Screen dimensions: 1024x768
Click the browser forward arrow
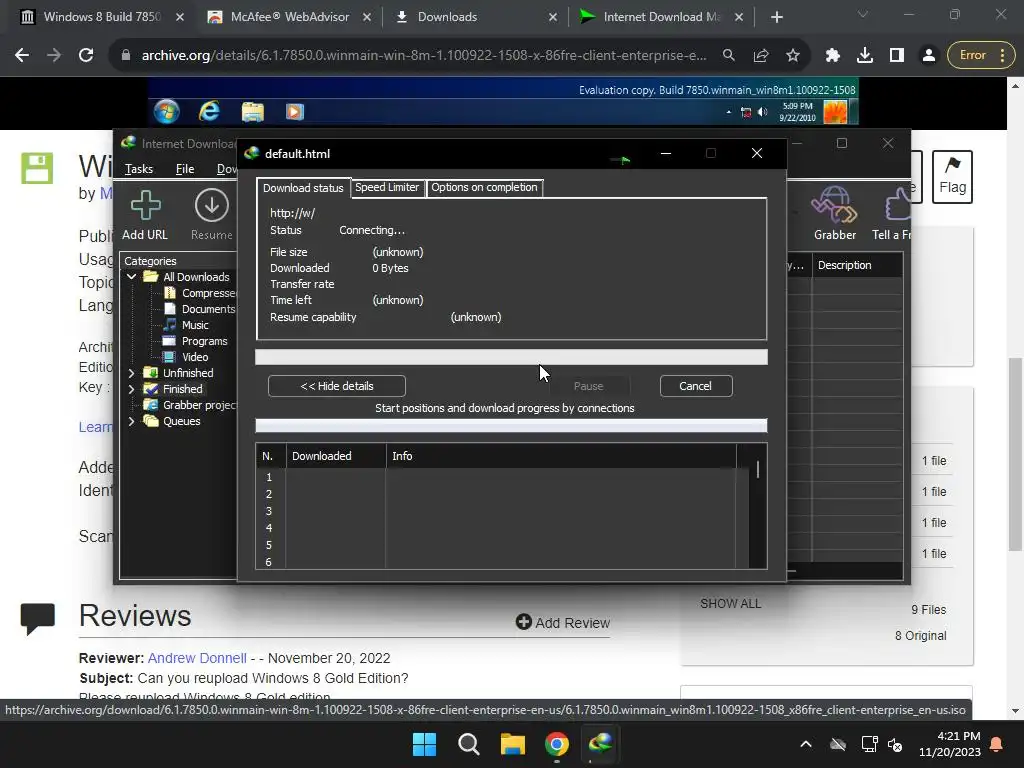[54, 56]
